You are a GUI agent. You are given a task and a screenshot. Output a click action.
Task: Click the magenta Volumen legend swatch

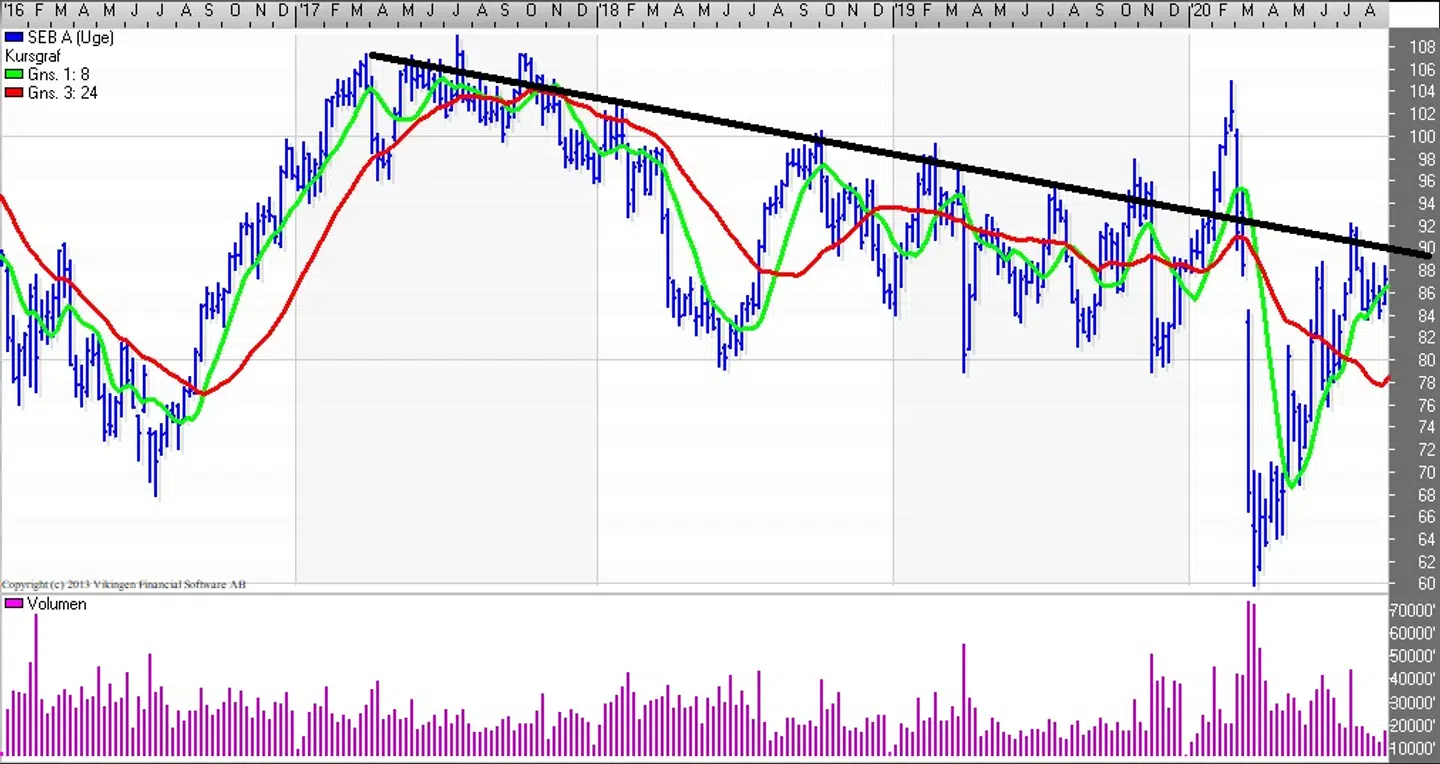click(13, 604)
